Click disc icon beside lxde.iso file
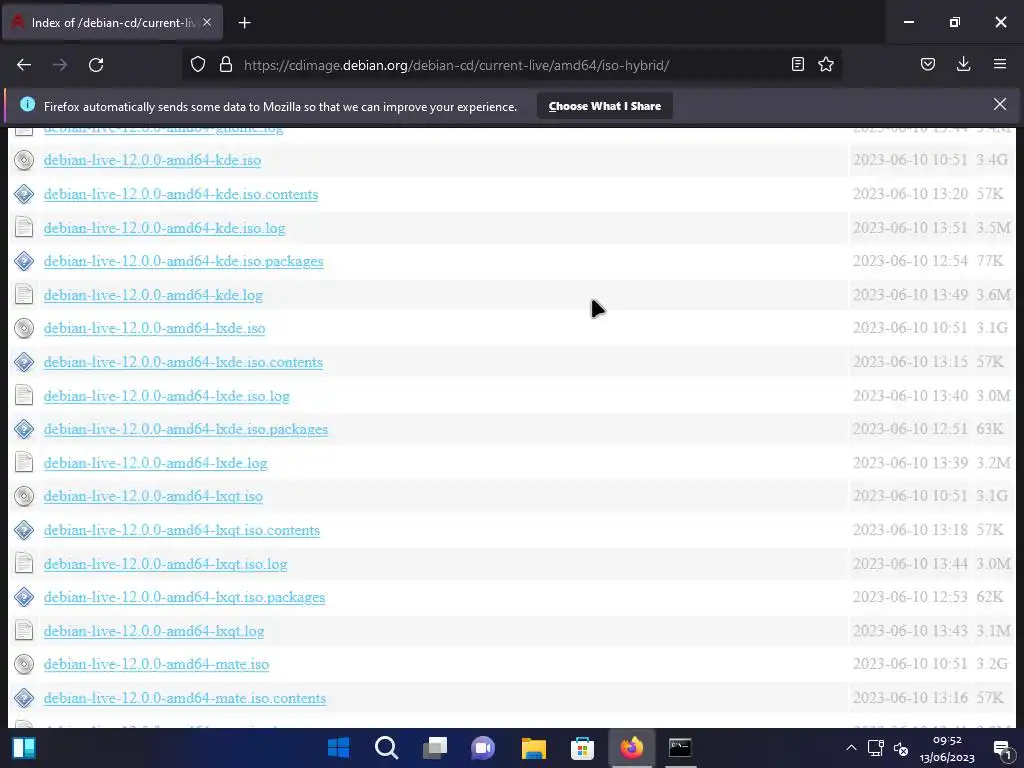 (x=24, y=328)
